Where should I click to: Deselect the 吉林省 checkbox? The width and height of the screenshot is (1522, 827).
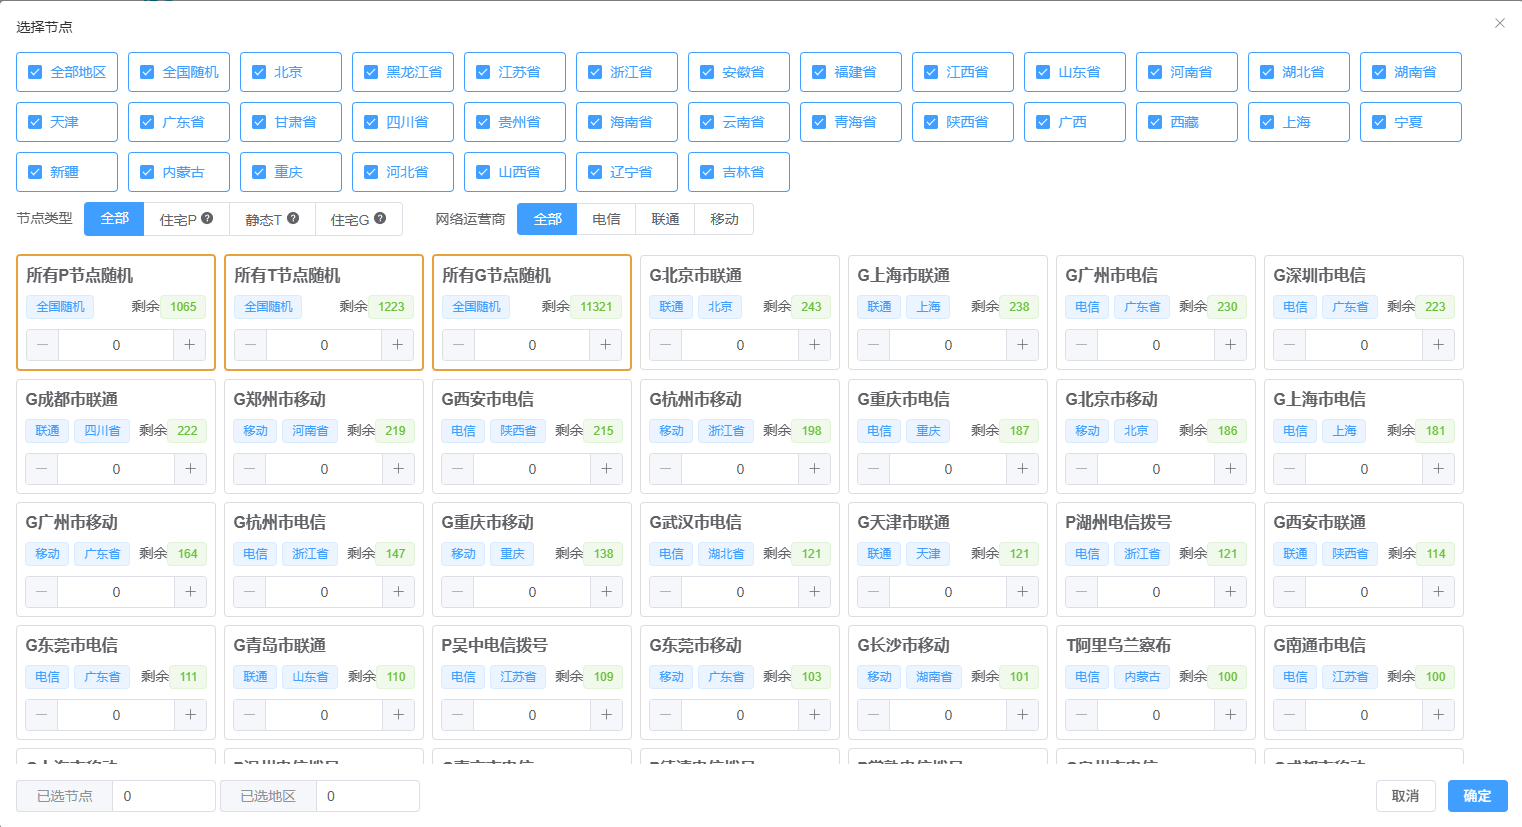[707, 172]
